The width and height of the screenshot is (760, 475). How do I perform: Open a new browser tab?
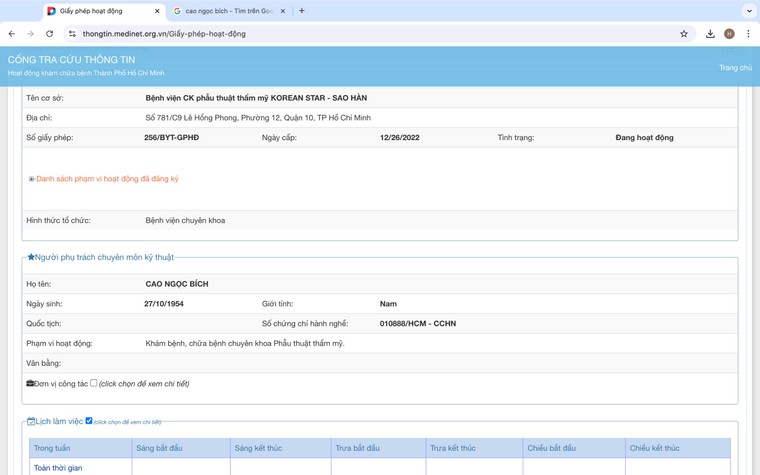click(302, 11)
